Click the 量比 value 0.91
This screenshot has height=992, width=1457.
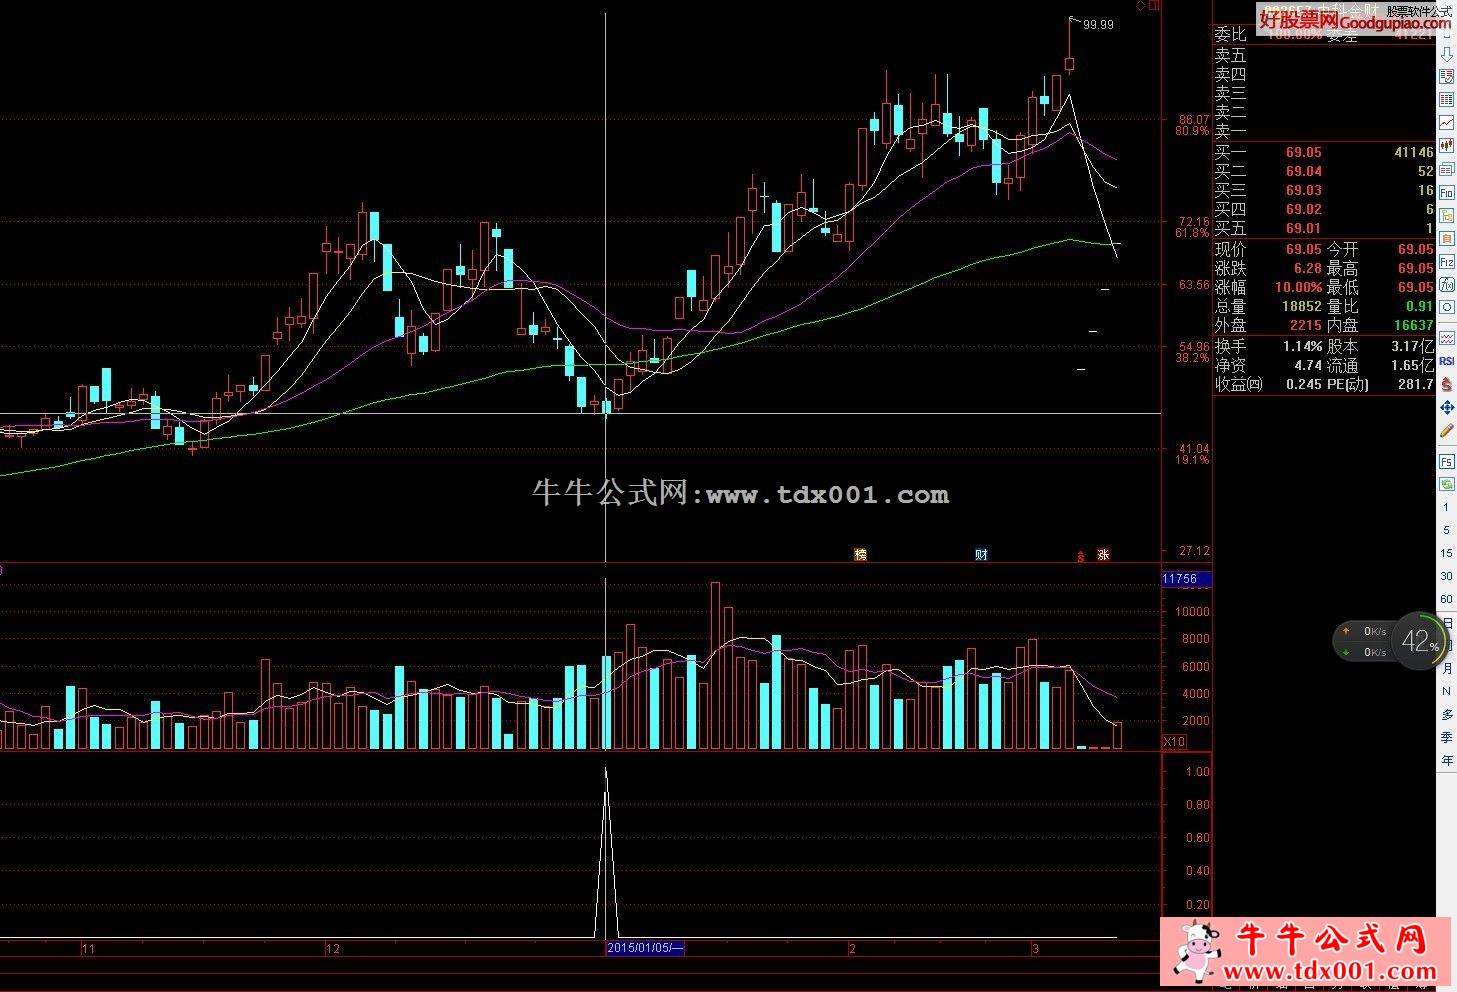pos(1419,306)
